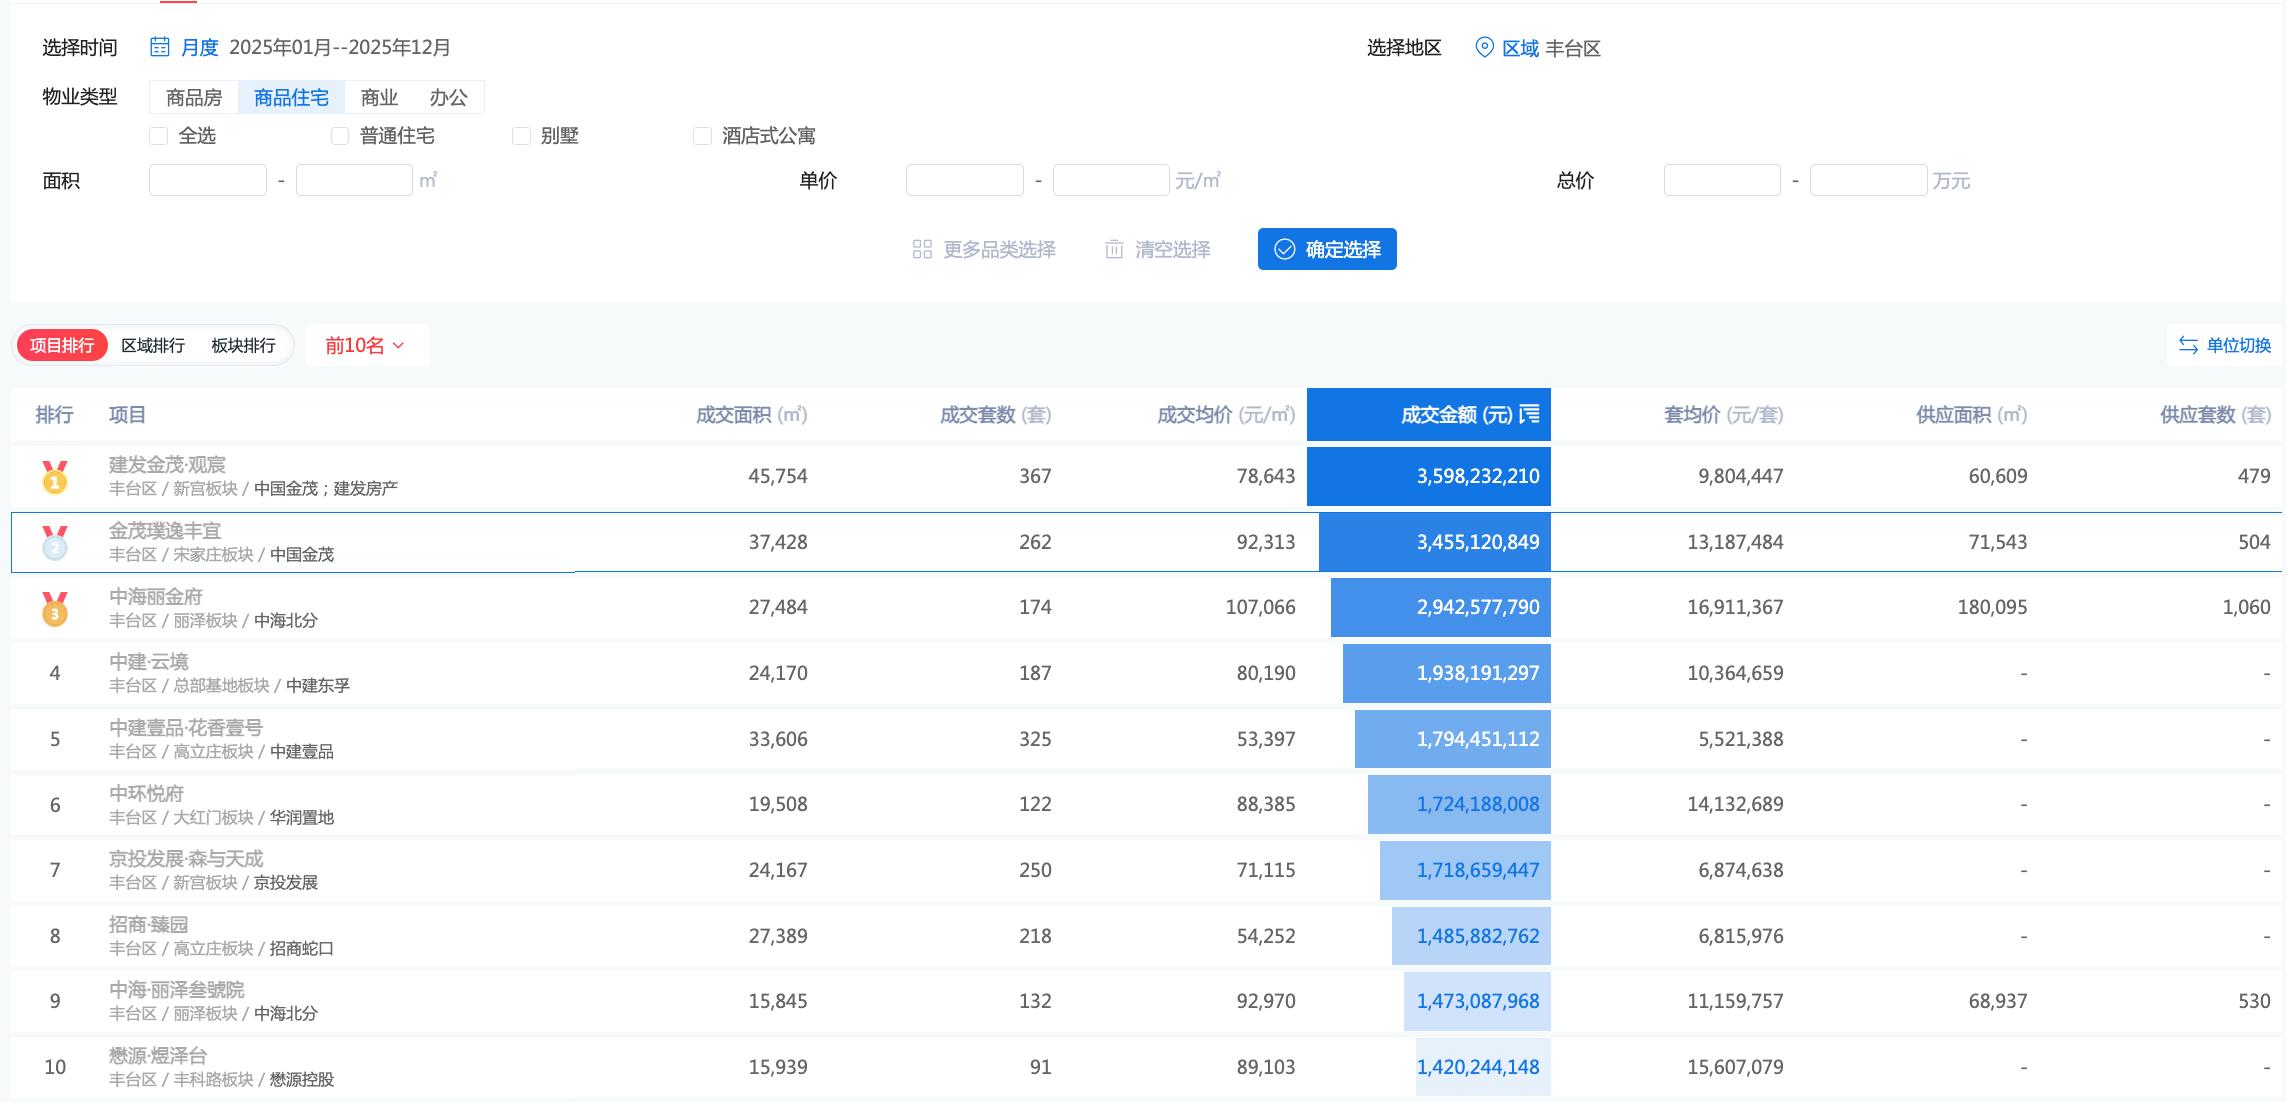Click the grid icon for 更多品类选择
The height and width of the screenshot is (1102, 2286).
tap(922, 249)
